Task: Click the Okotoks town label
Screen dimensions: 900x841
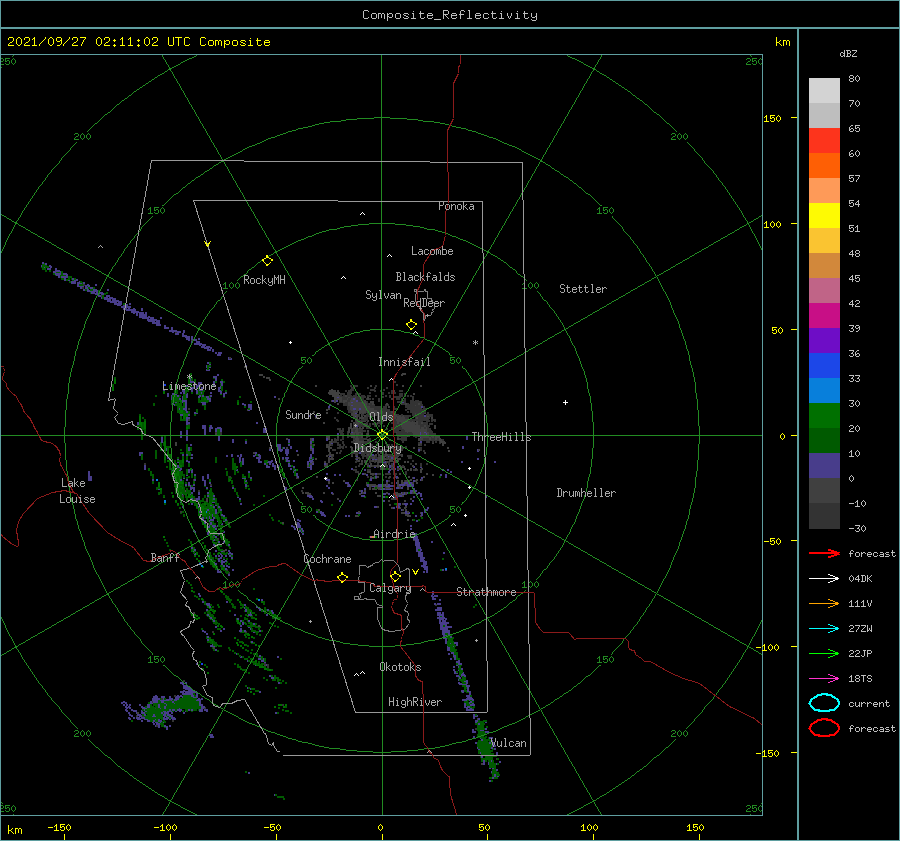Action: [x=400, y=667]
